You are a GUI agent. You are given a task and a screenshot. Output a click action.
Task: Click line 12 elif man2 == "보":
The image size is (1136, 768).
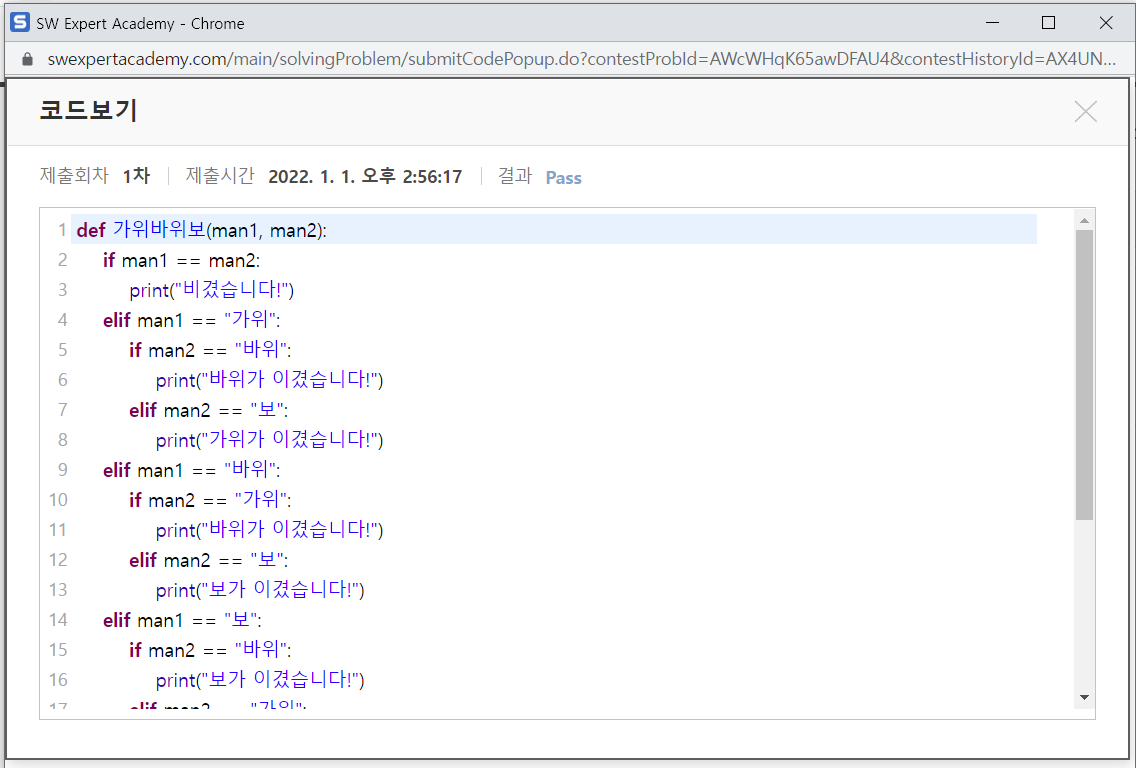pyautogui.click(x=209, y=560)
